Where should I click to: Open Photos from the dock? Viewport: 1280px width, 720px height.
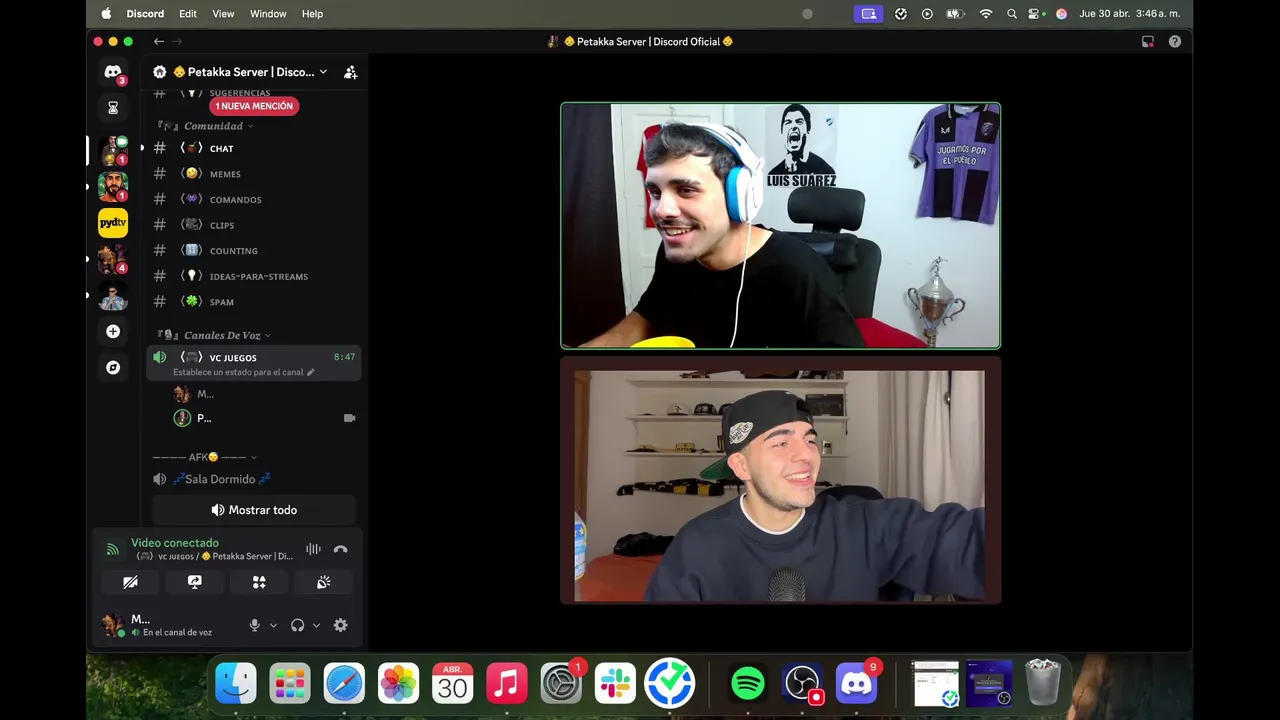coord(398,684)
